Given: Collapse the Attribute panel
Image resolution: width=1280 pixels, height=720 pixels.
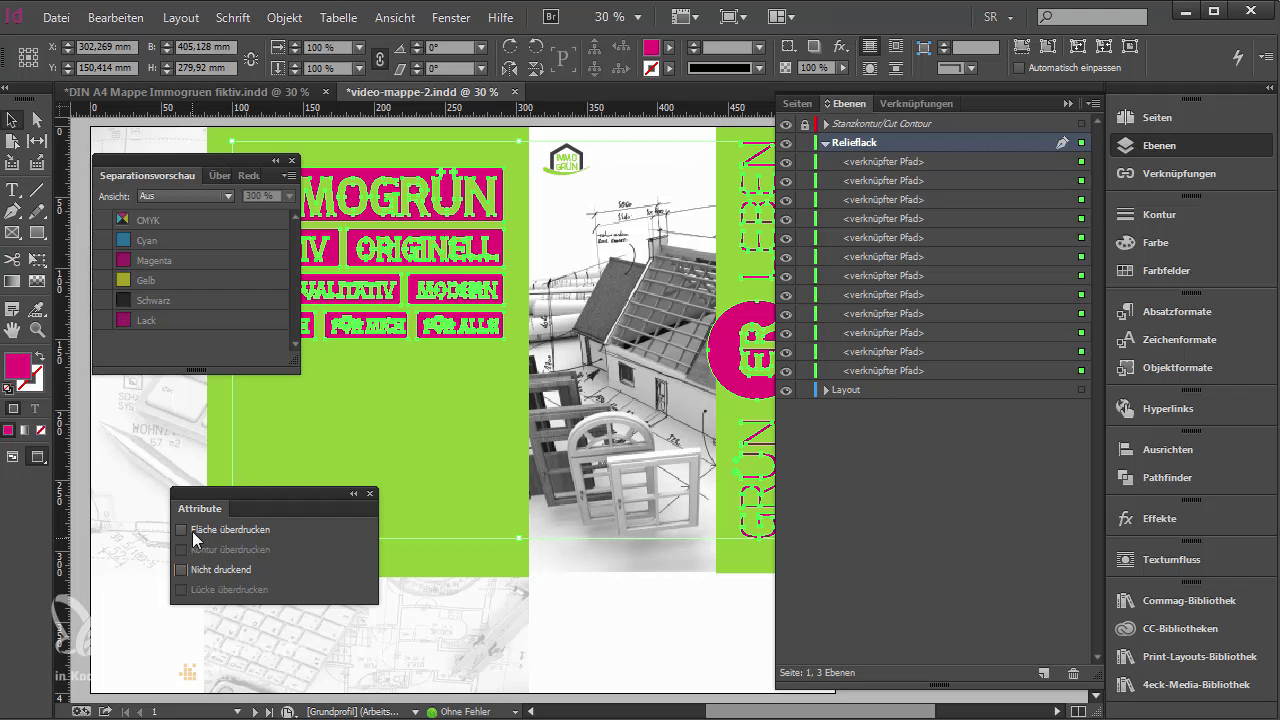Looking at the screenshot, I should click(x=354, y=493).
